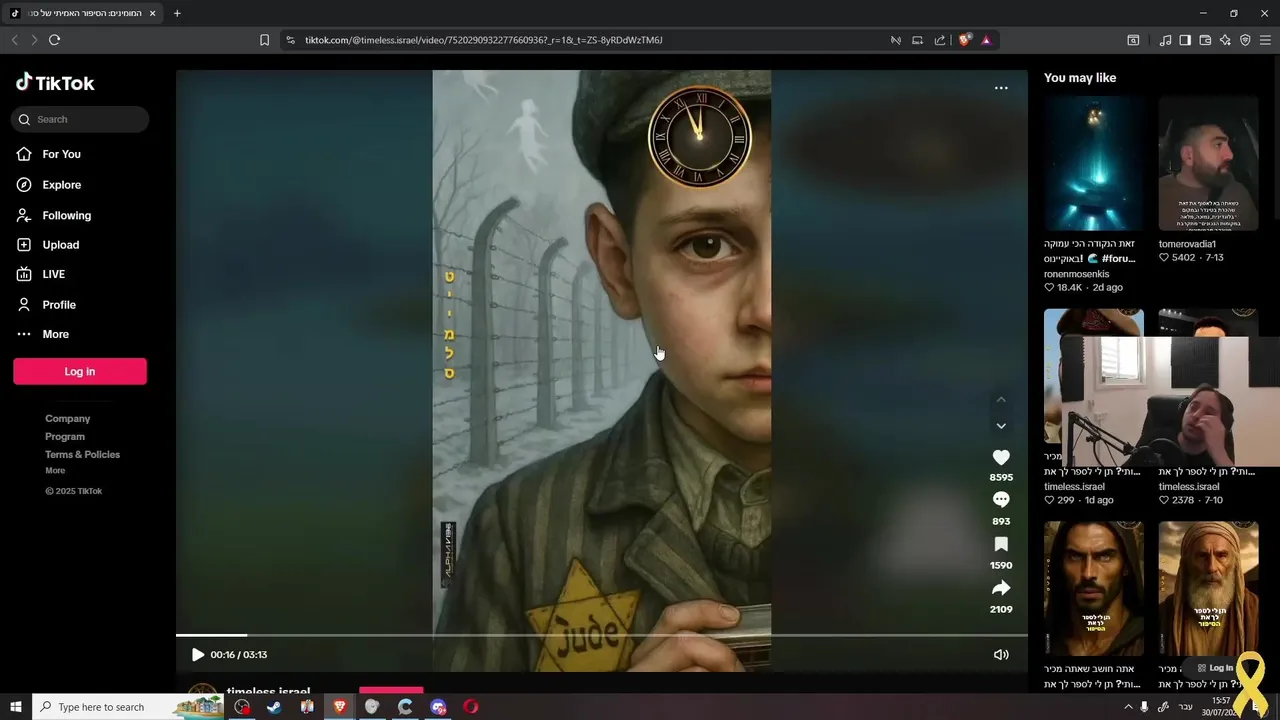Open the Brave media playlist music-note icon
The image size is (1280, 720).
point(1165,40)
